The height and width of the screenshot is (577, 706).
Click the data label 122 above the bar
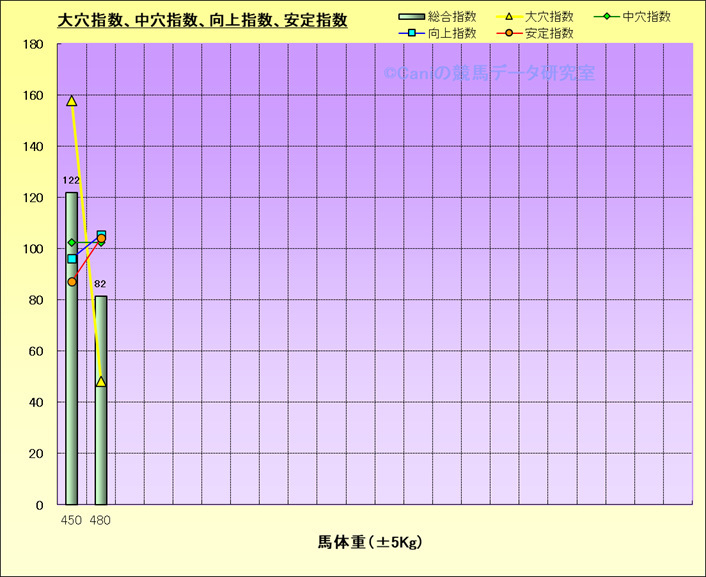pyautogui.click(x=71, y=181)
